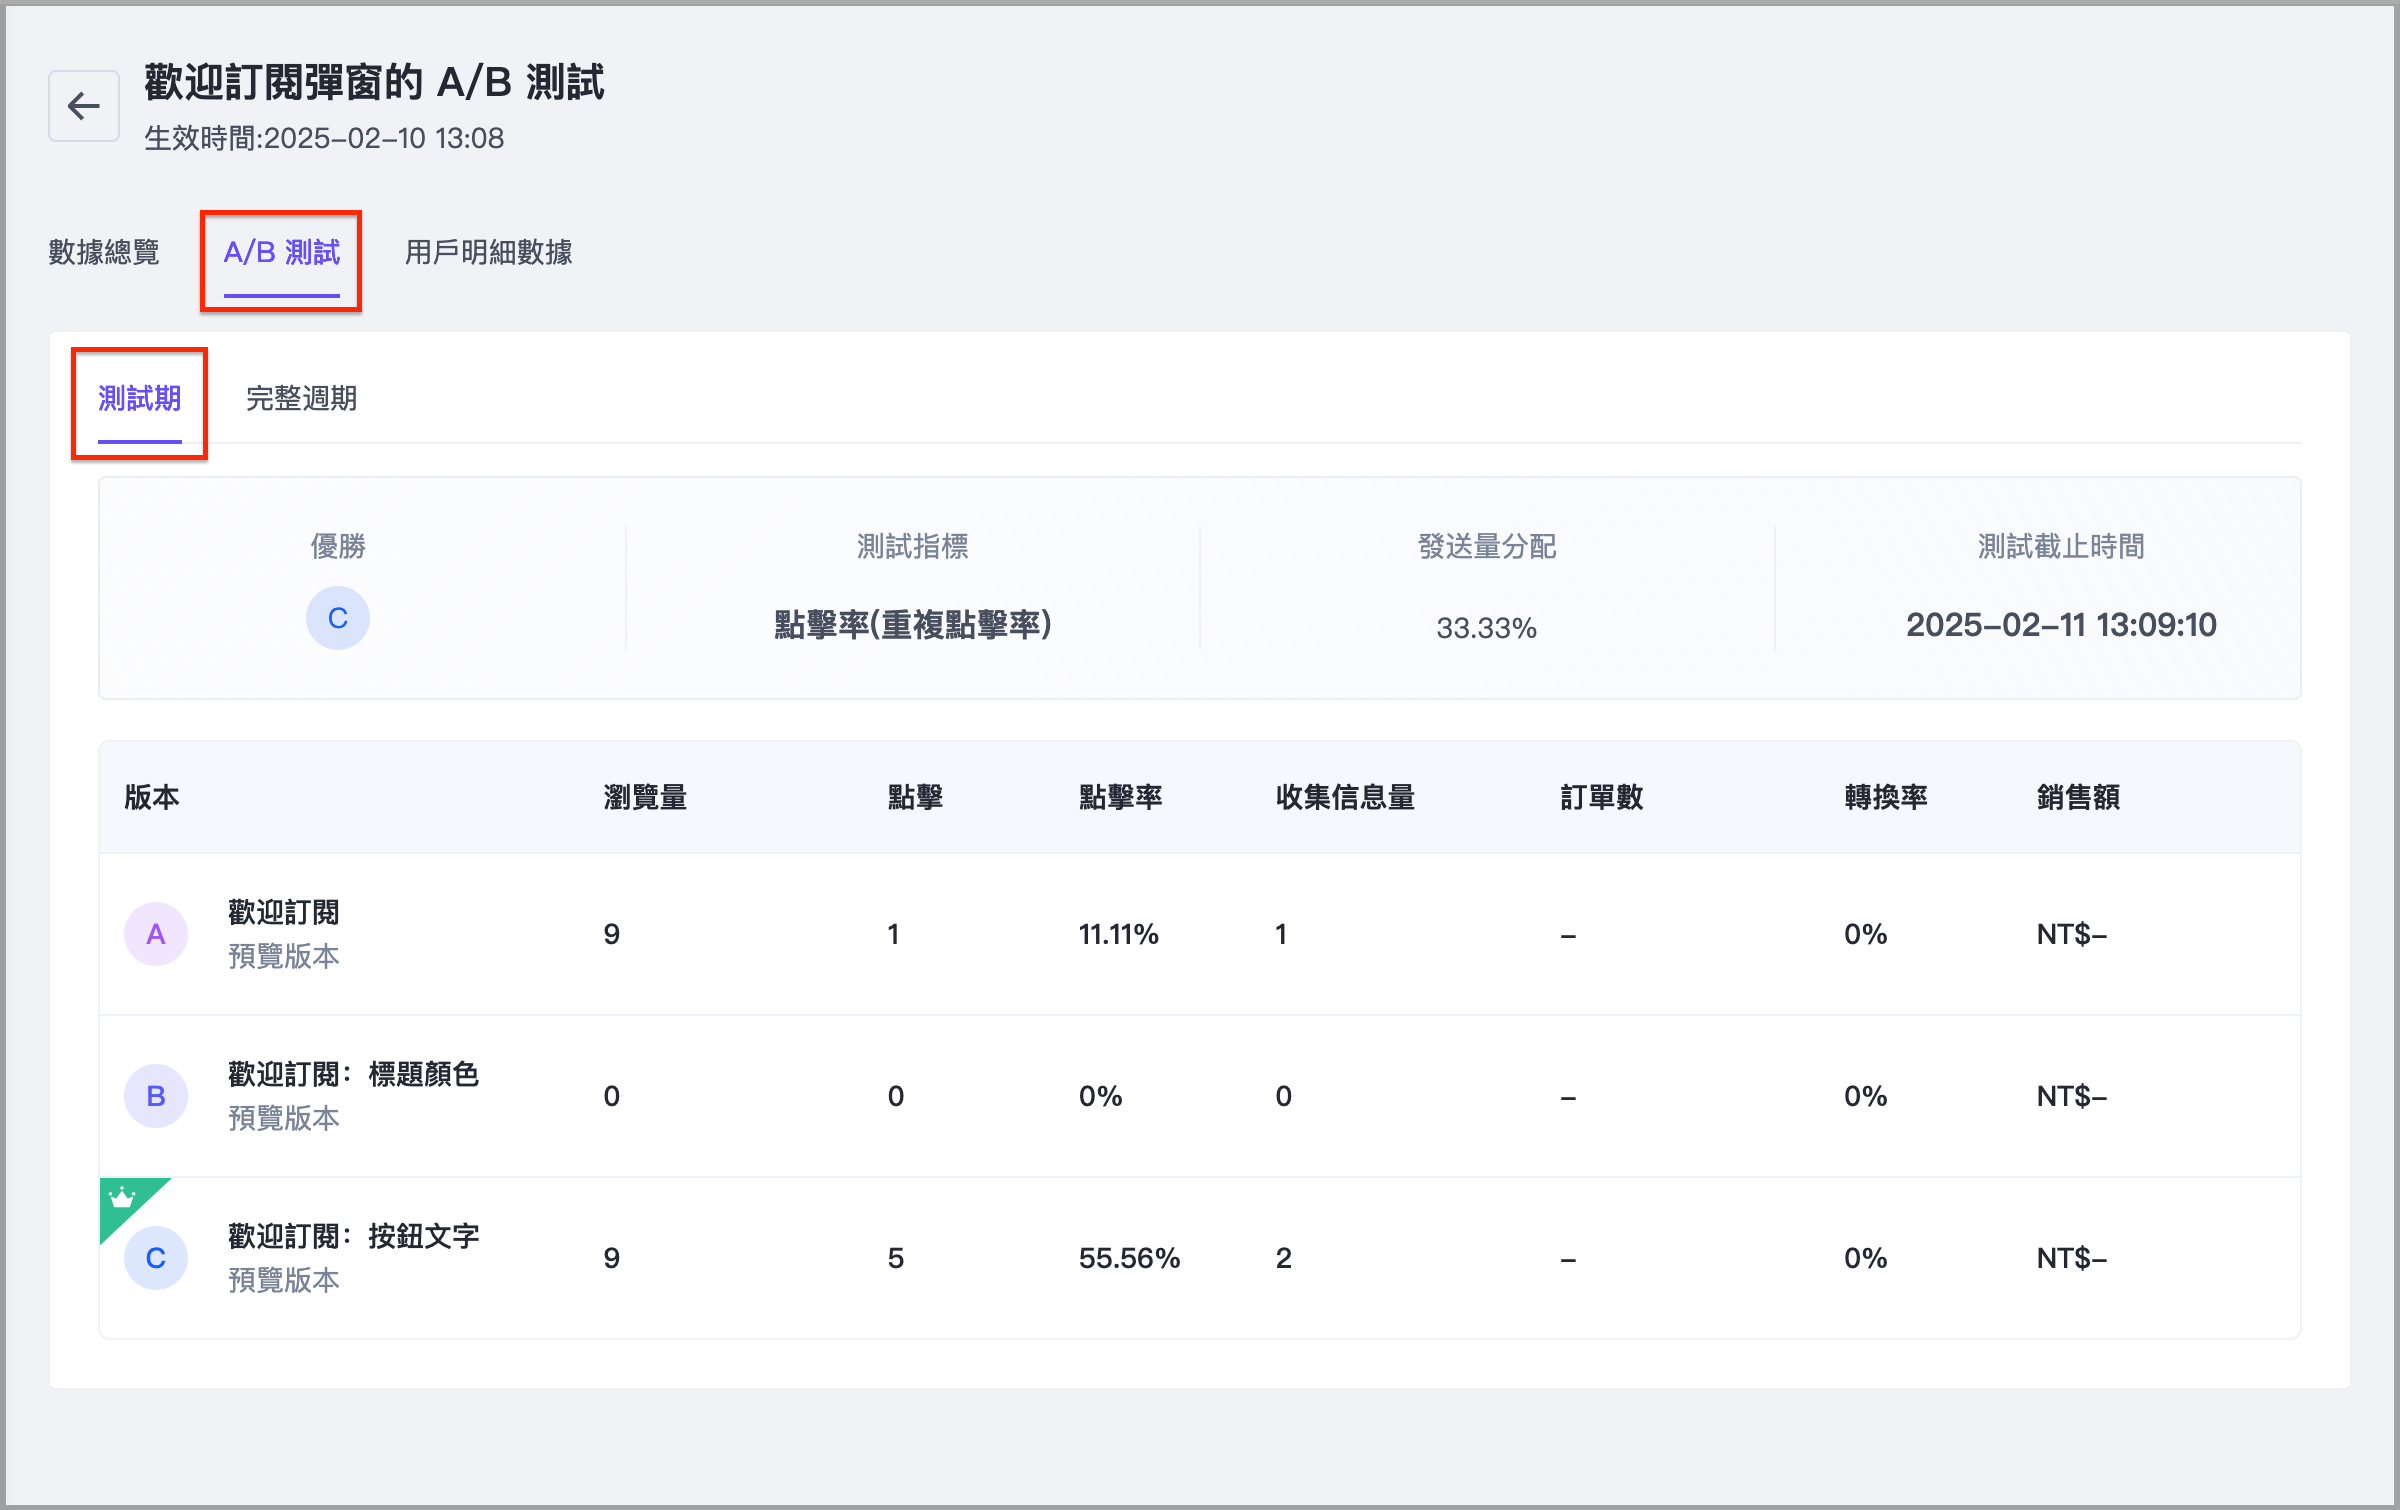Click 歡迎訂閱：標題顏色 version name
This screenshot has width=2400, height=1510.
(x=354, y=1075)
